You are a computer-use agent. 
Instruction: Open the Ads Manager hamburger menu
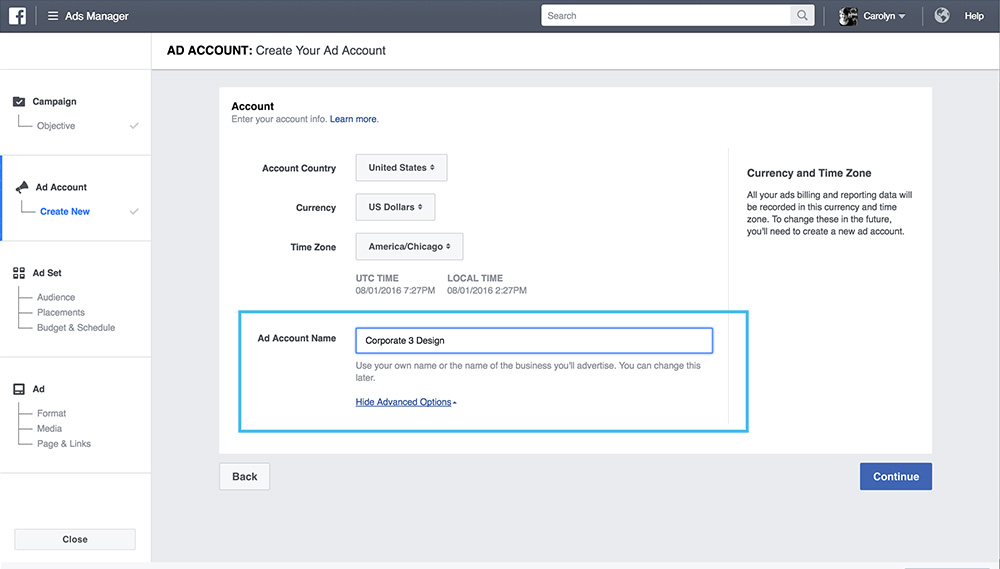click(x=53, y=16)
